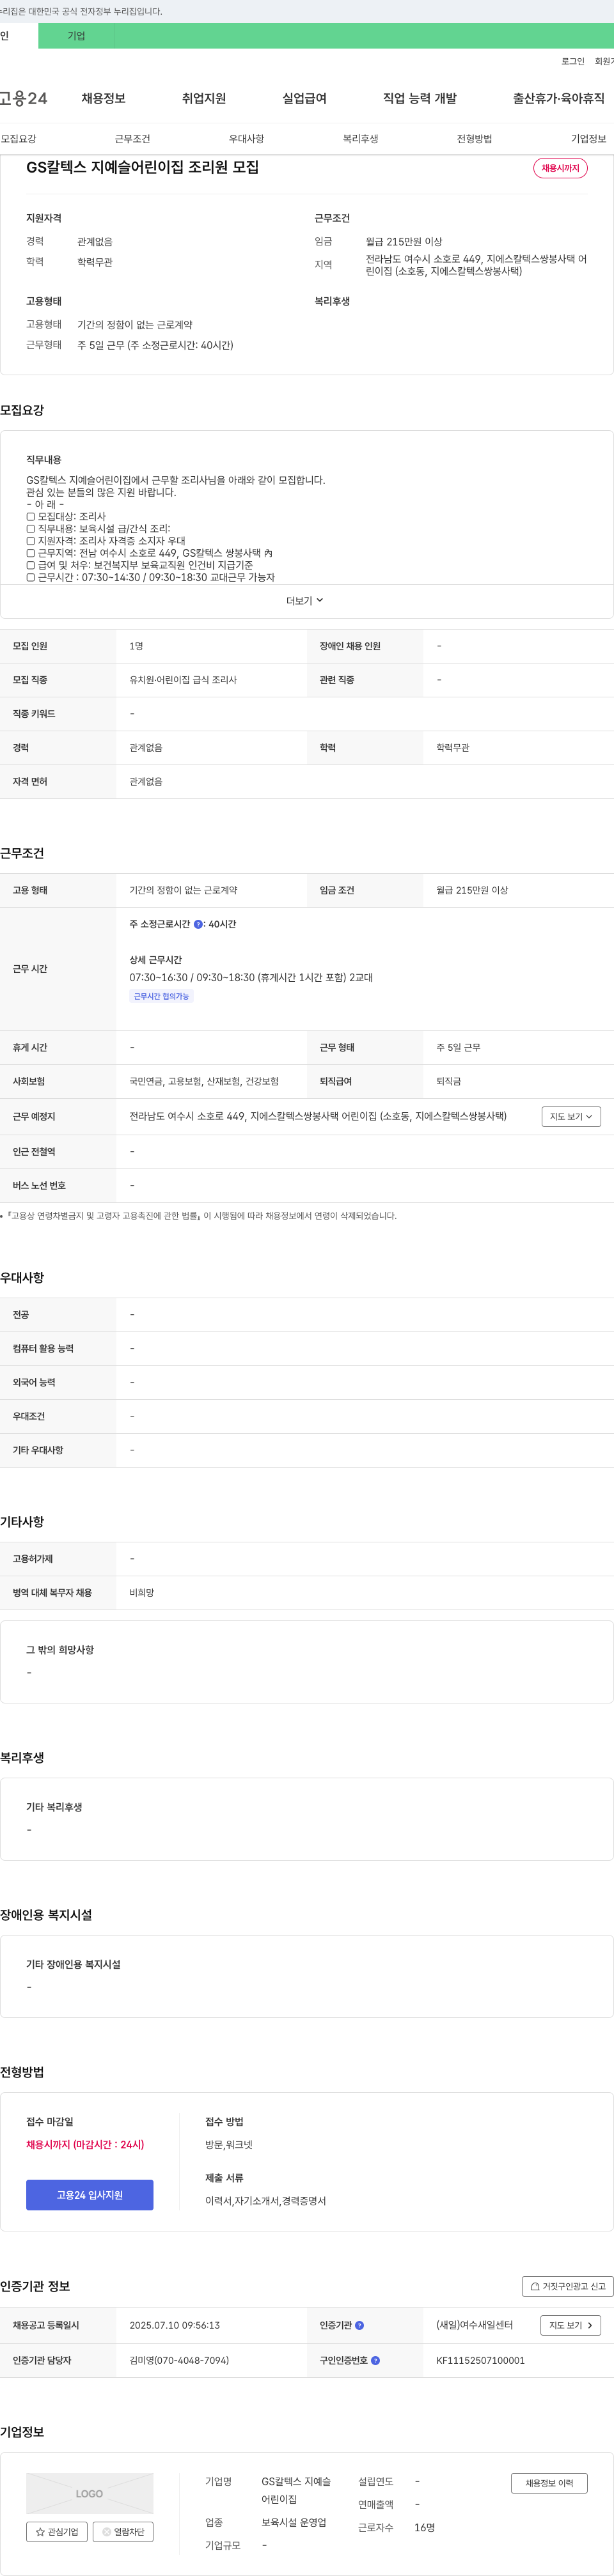Select 국민연금, 고용보험, 산재보험, 건강보험 text

coord(204,1082)
